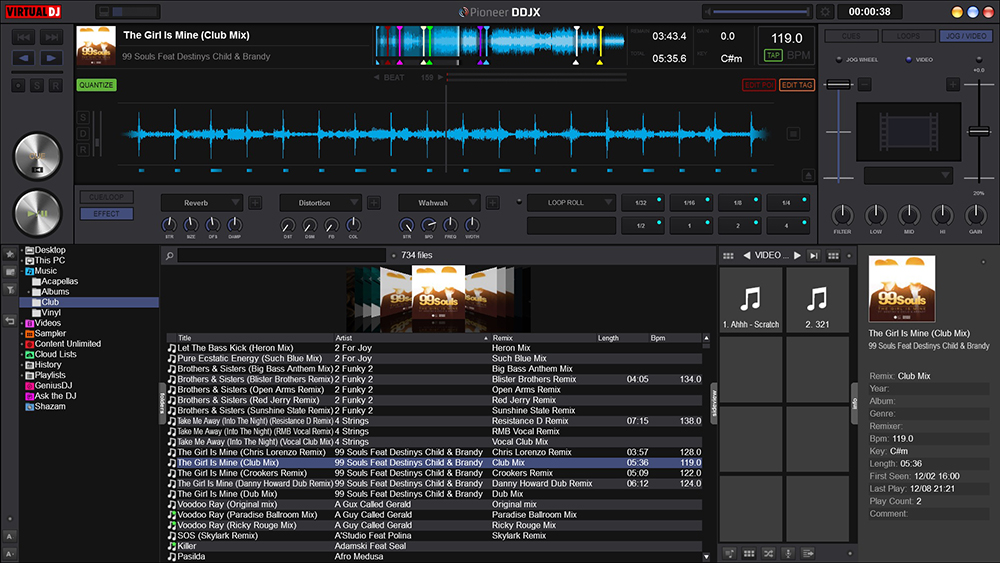Image resolution: width=1000 pixels, height=563 pixels.
Task: Click the round play/pause button
Action: 38,213
